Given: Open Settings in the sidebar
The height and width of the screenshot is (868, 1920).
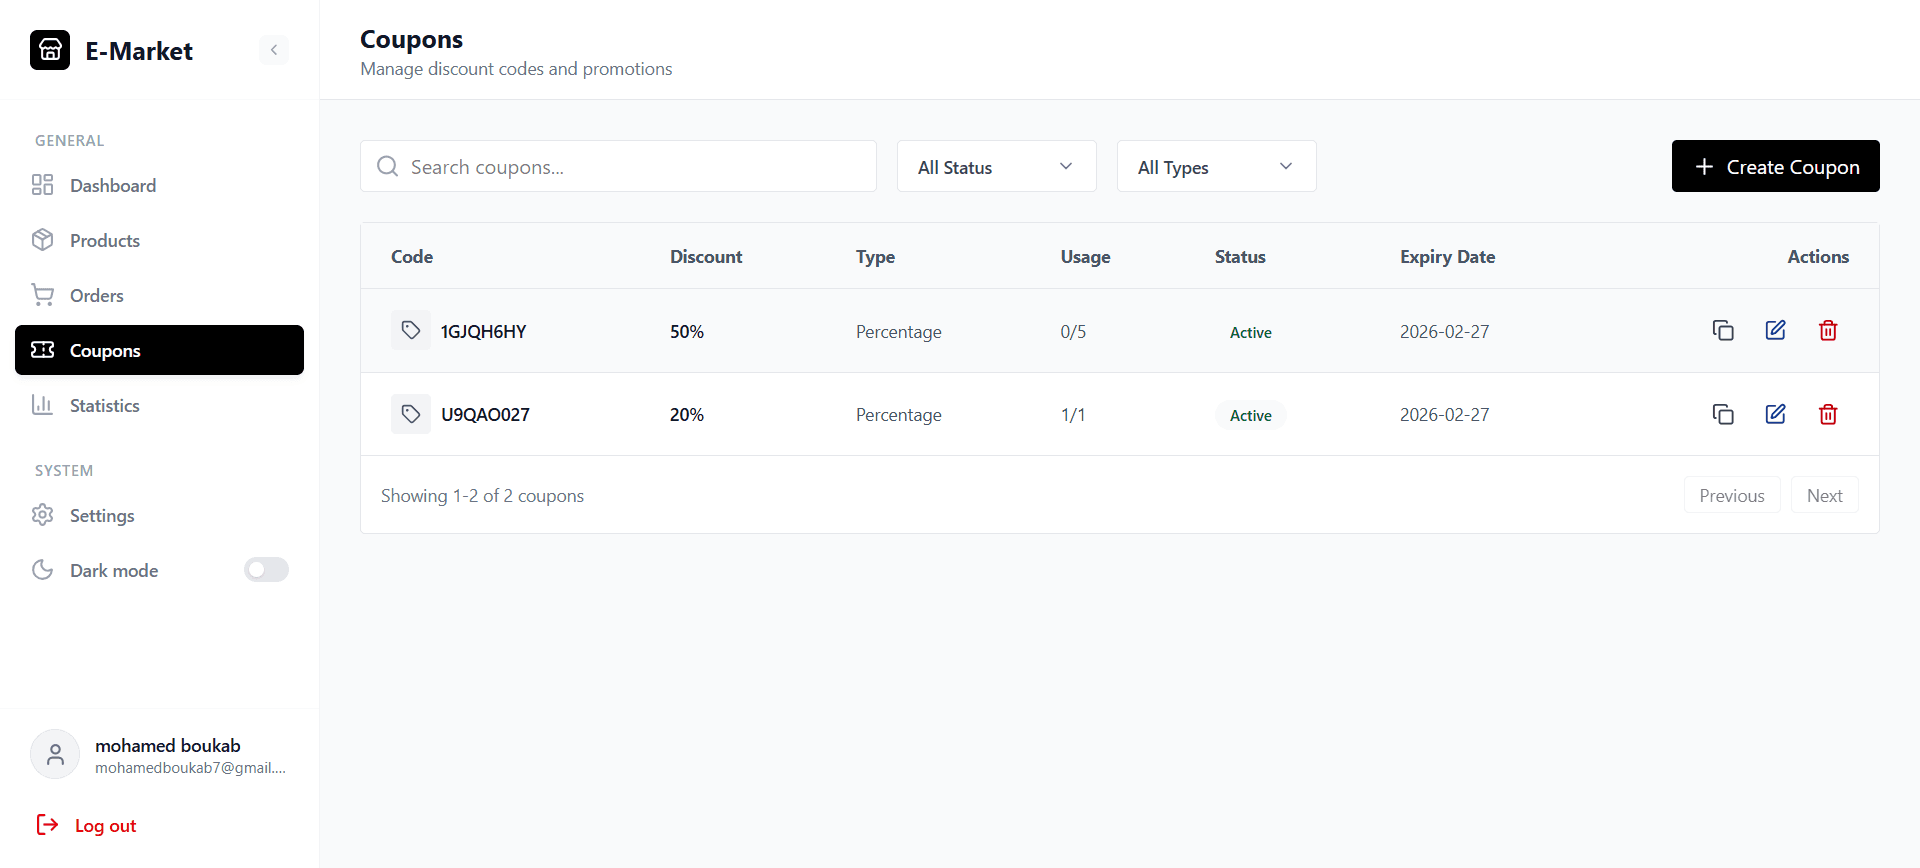Looking at the screenshot, I should click(x=159, y=515).
